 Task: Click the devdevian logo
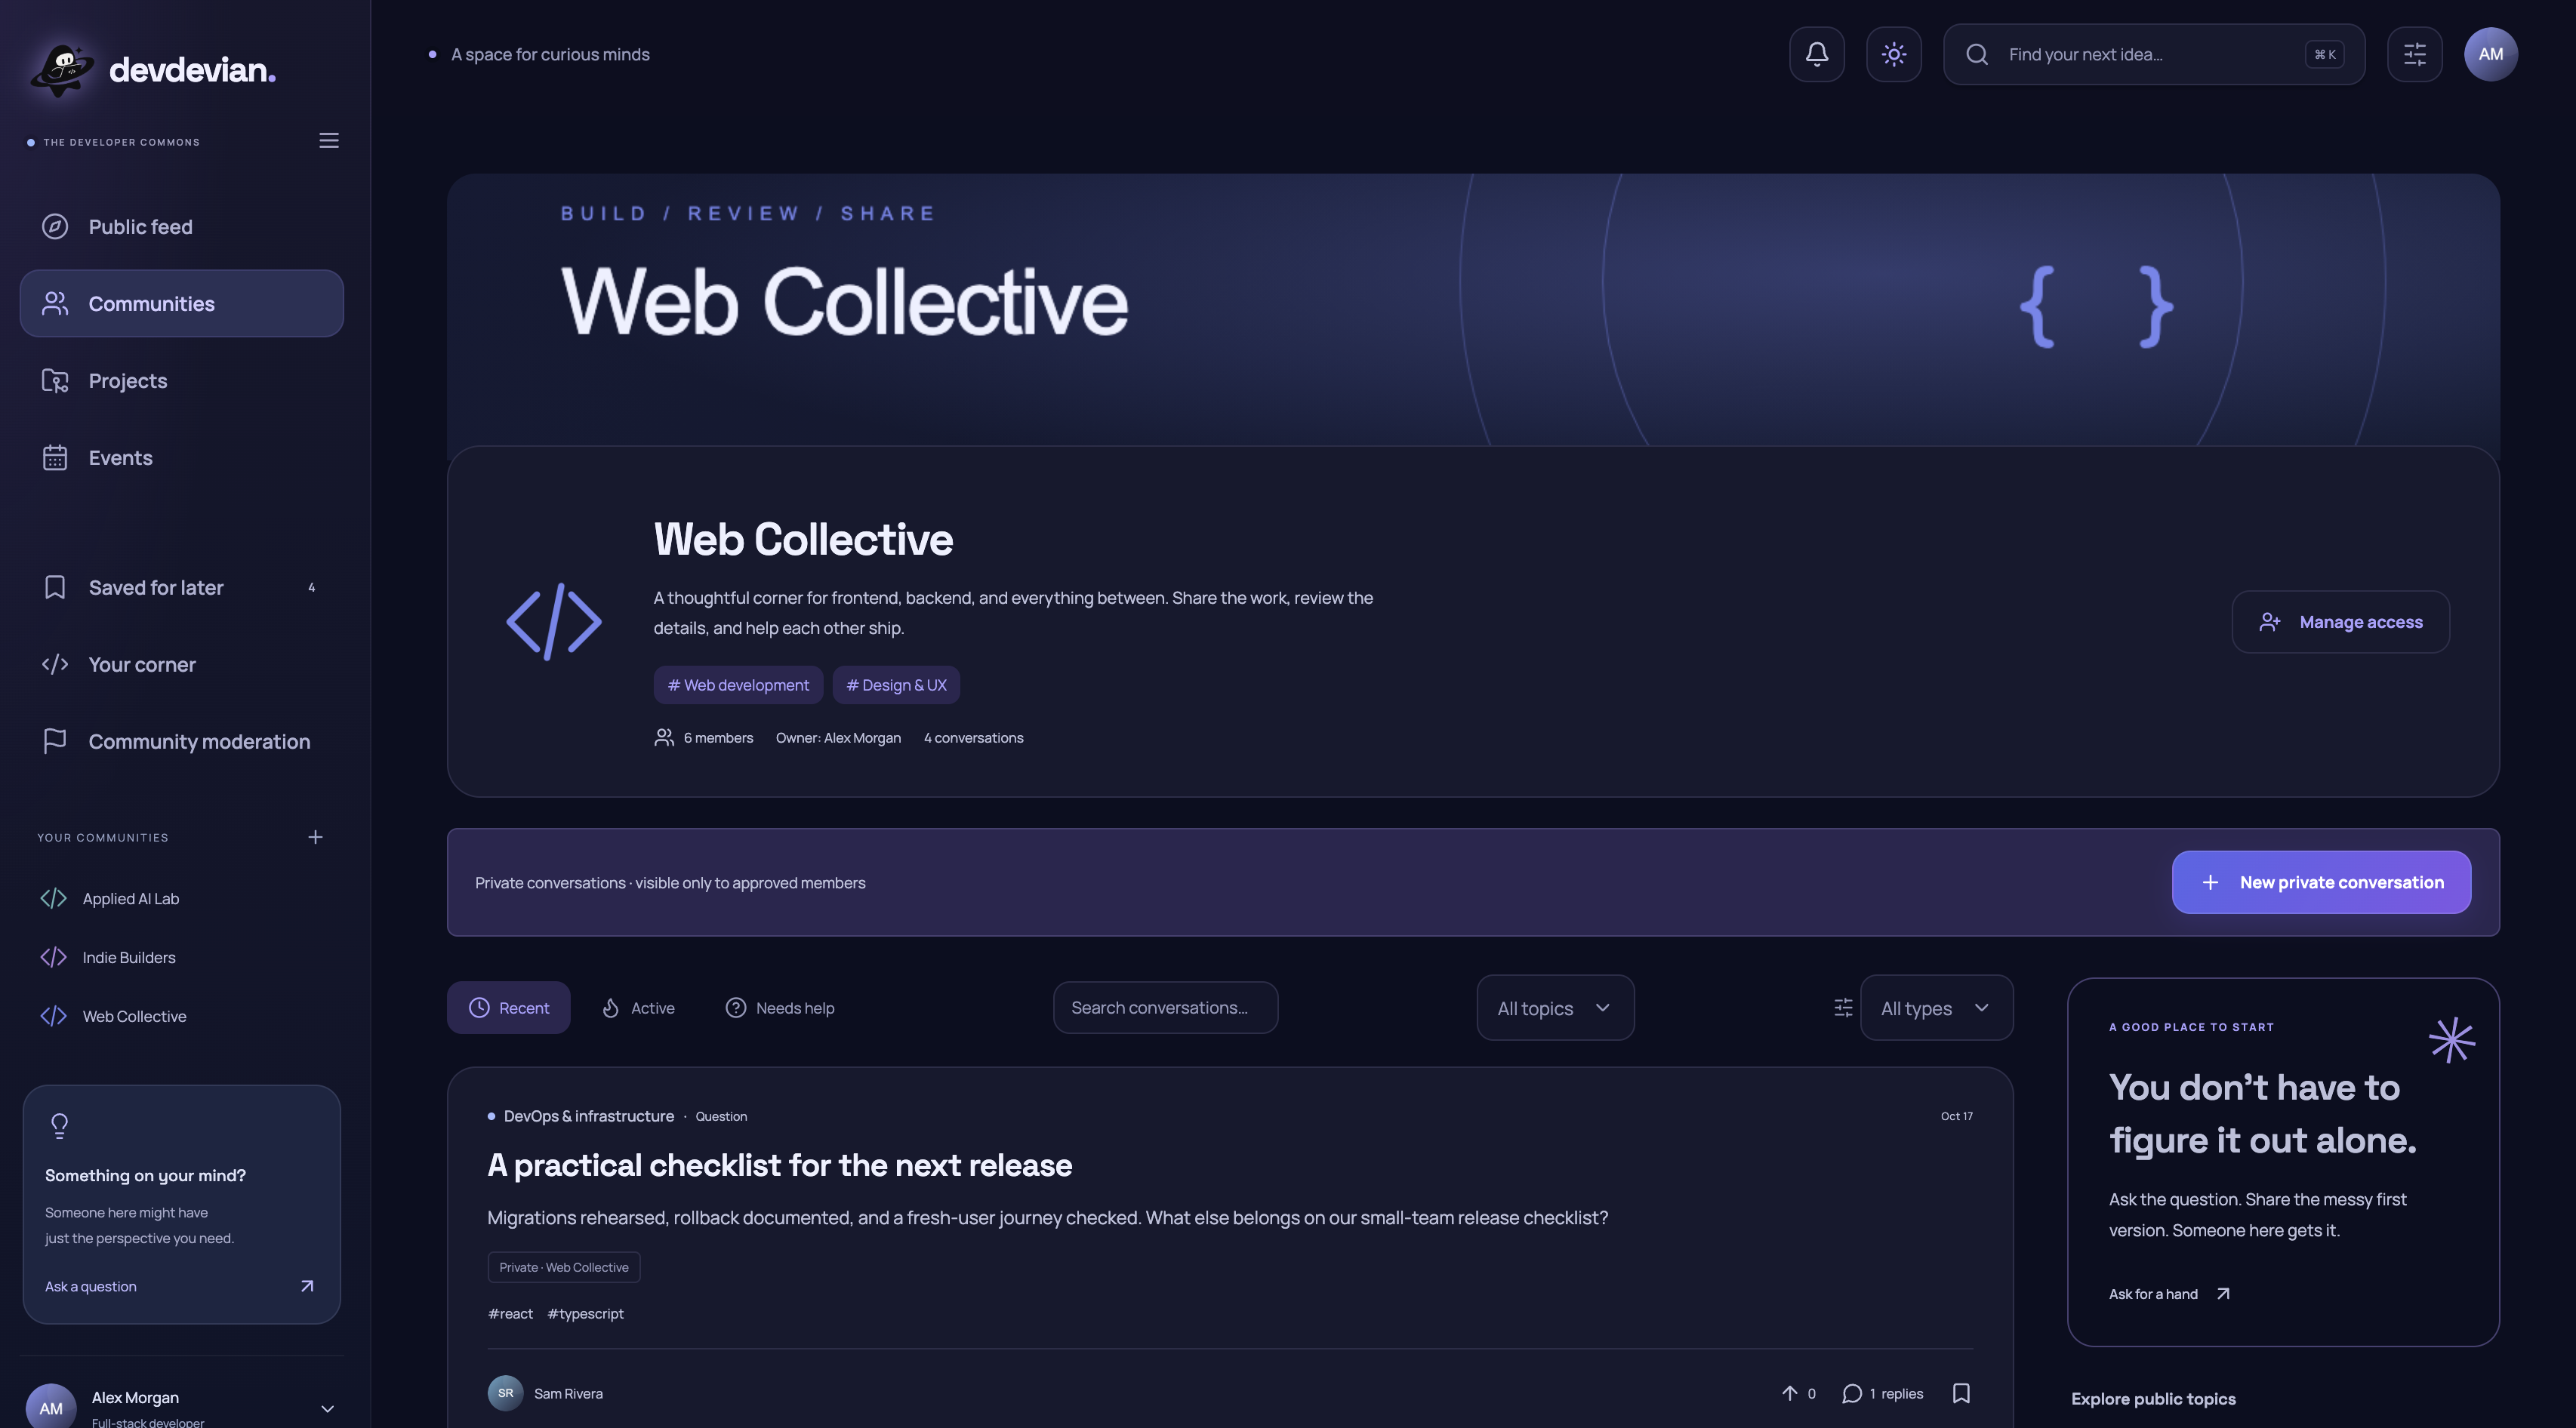click(x=152, y=69)
